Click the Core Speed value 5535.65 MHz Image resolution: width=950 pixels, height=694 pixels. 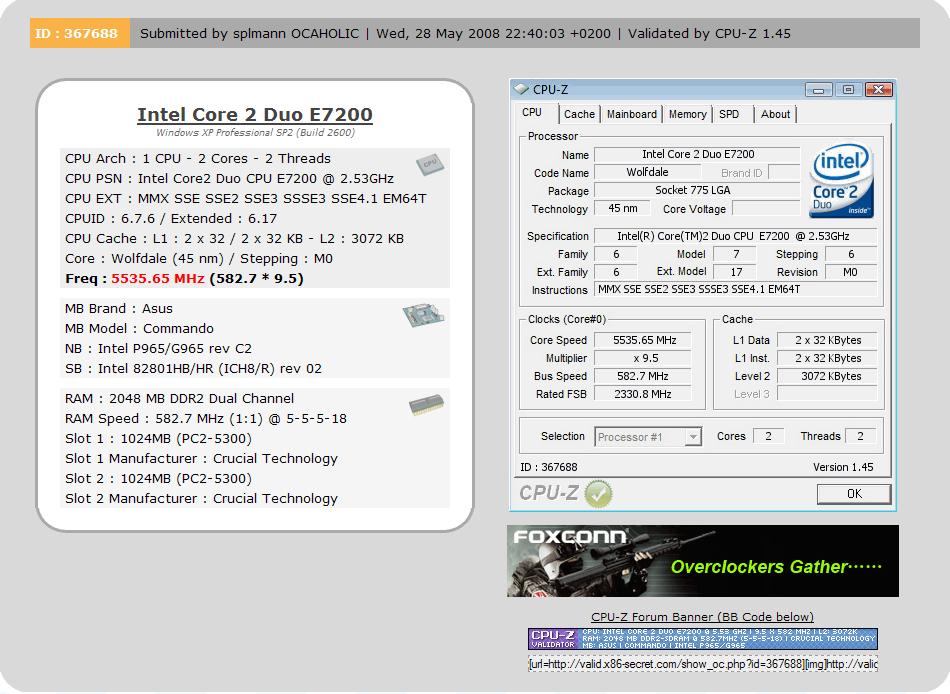pyautogui.click(x=643, y=341)
